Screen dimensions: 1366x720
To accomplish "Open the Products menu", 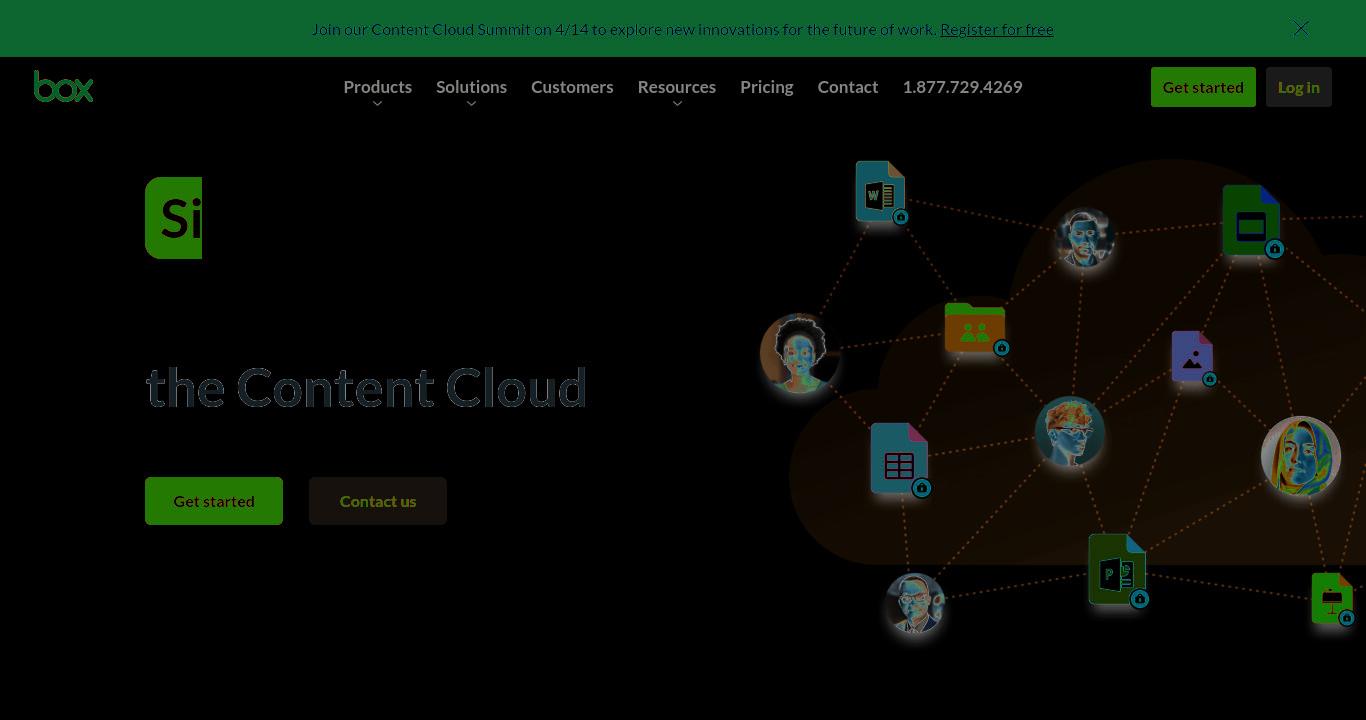I will click(x=377, y=87).
